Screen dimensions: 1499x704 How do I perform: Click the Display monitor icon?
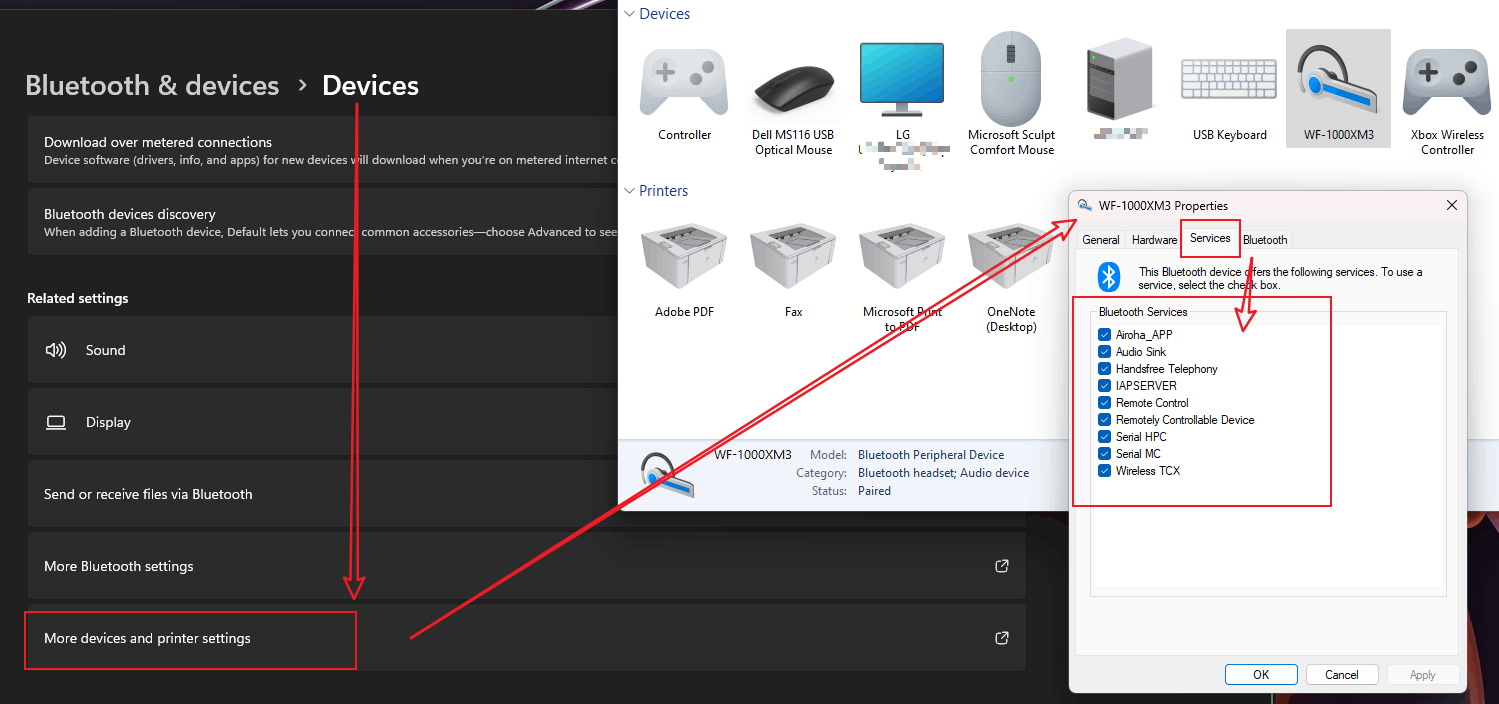(56, 422)
